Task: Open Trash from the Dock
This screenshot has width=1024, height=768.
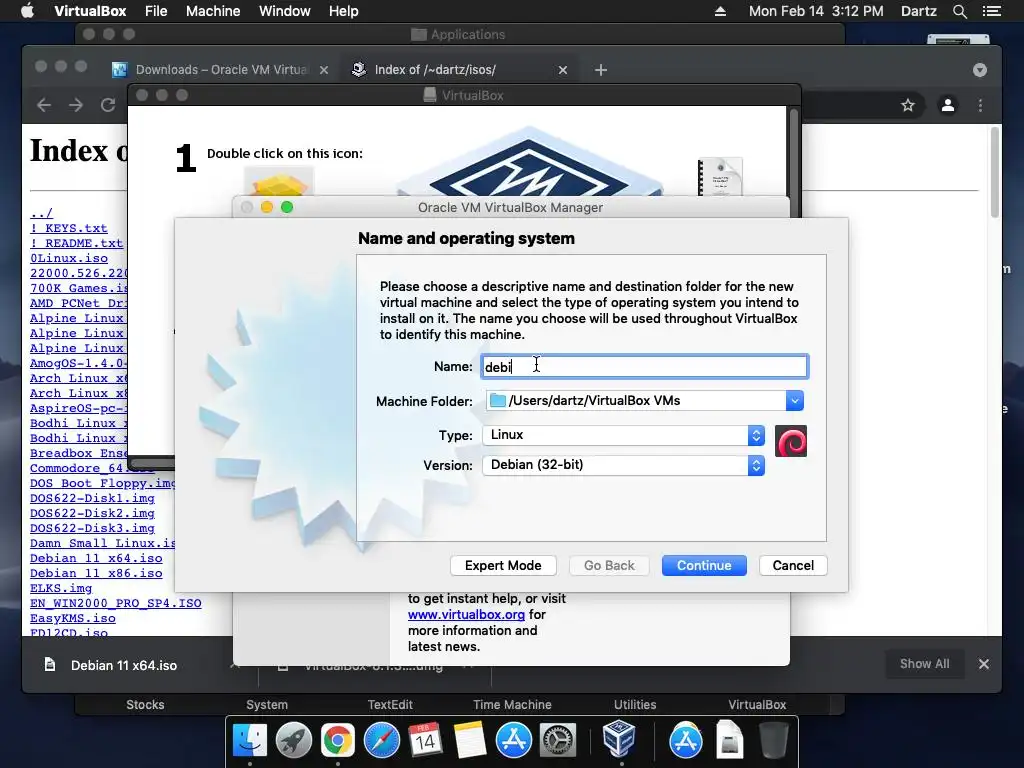Action: [774, 741]
